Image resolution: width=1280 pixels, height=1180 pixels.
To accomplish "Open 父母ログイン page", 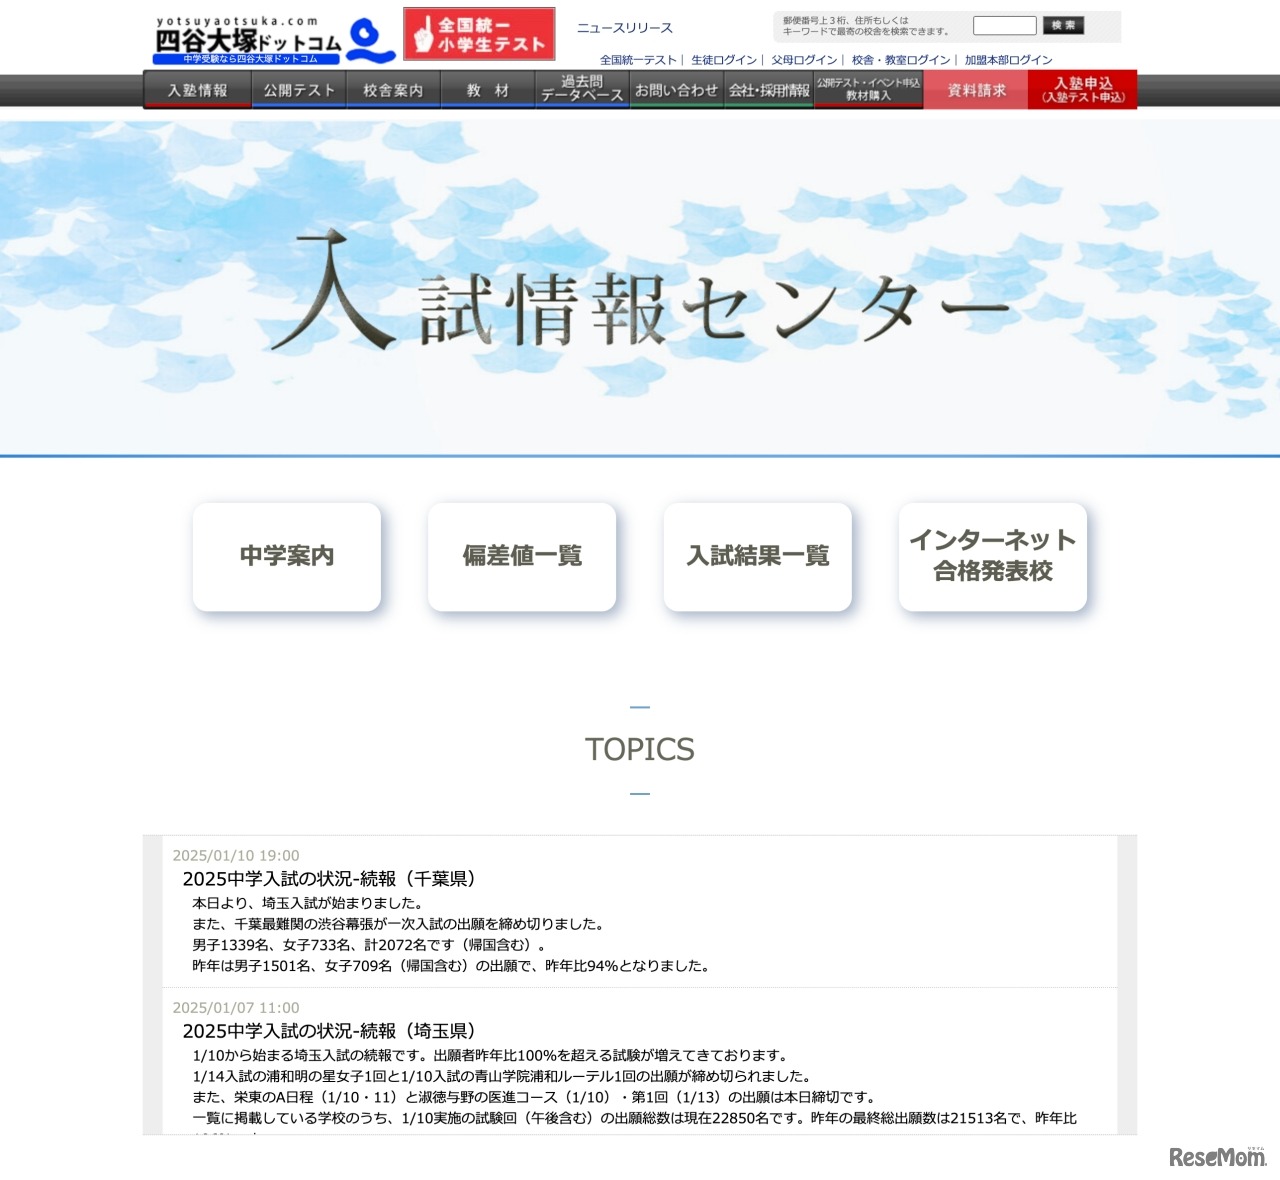I will point(804,59).
